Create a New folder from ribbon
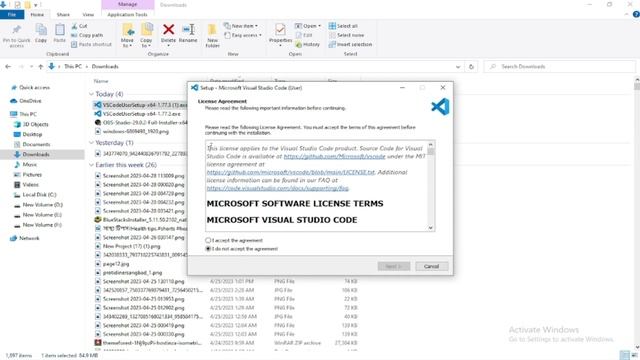 [x=212, y=36]
